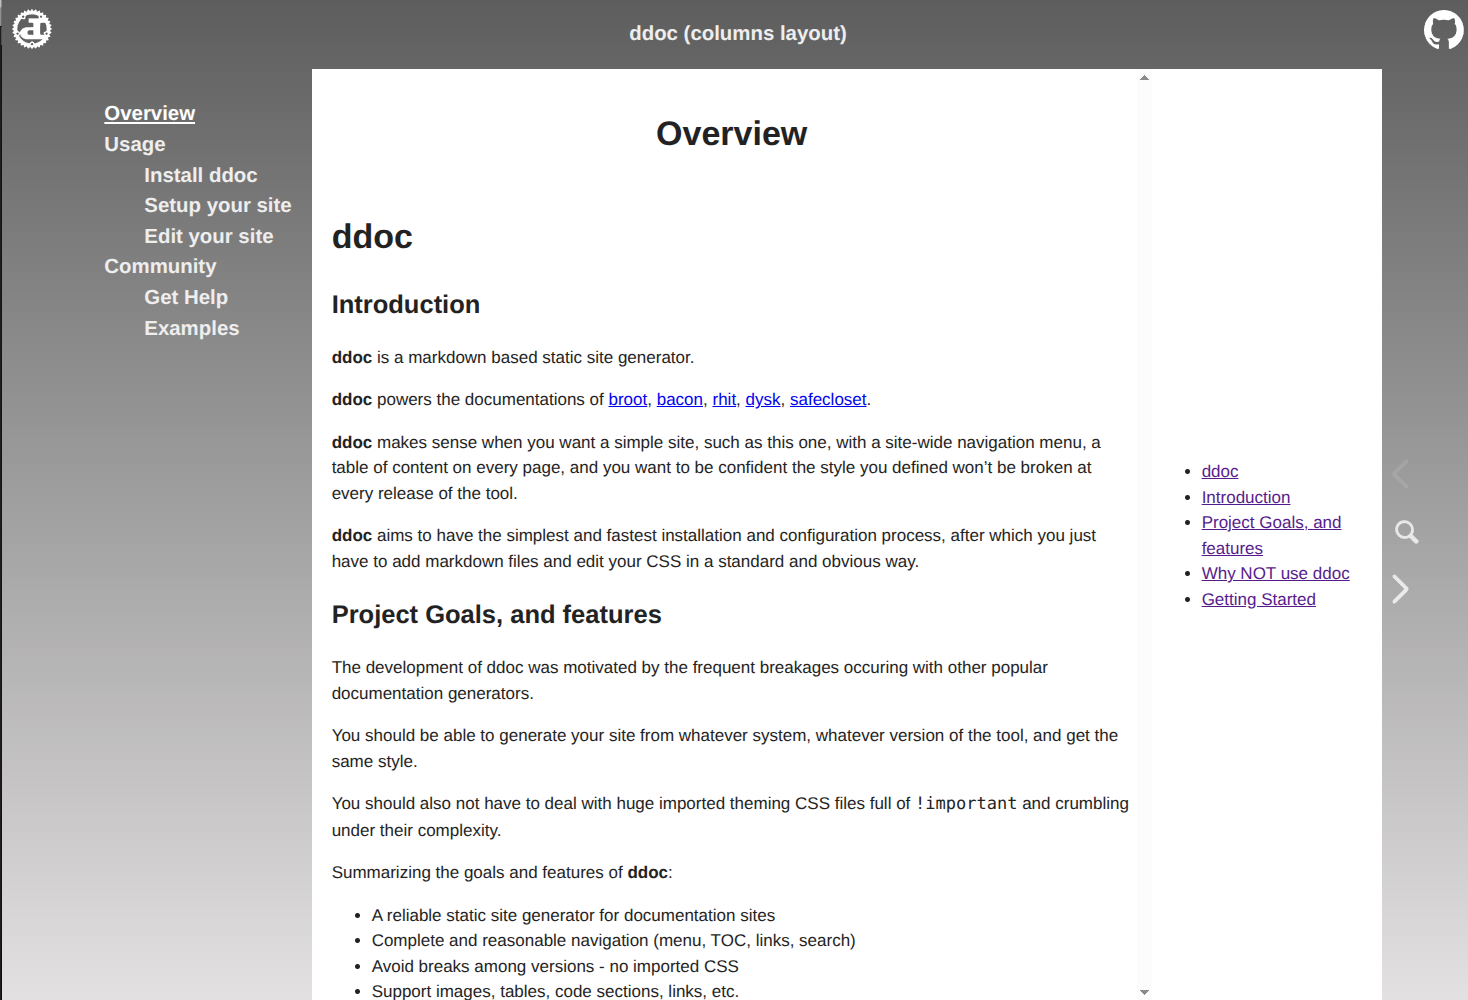Go to next page arrow
Image resolution: width=1468 pixels, height=1000 pixels.
pos(1400,589)
